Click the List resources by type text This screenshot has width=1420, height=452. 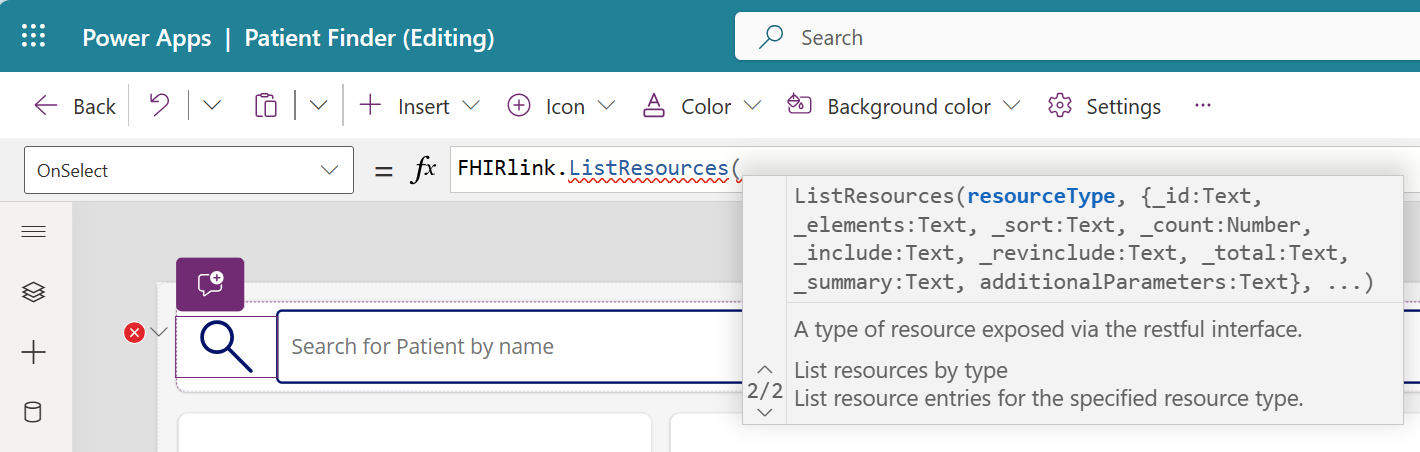click(x=901, y=371)
